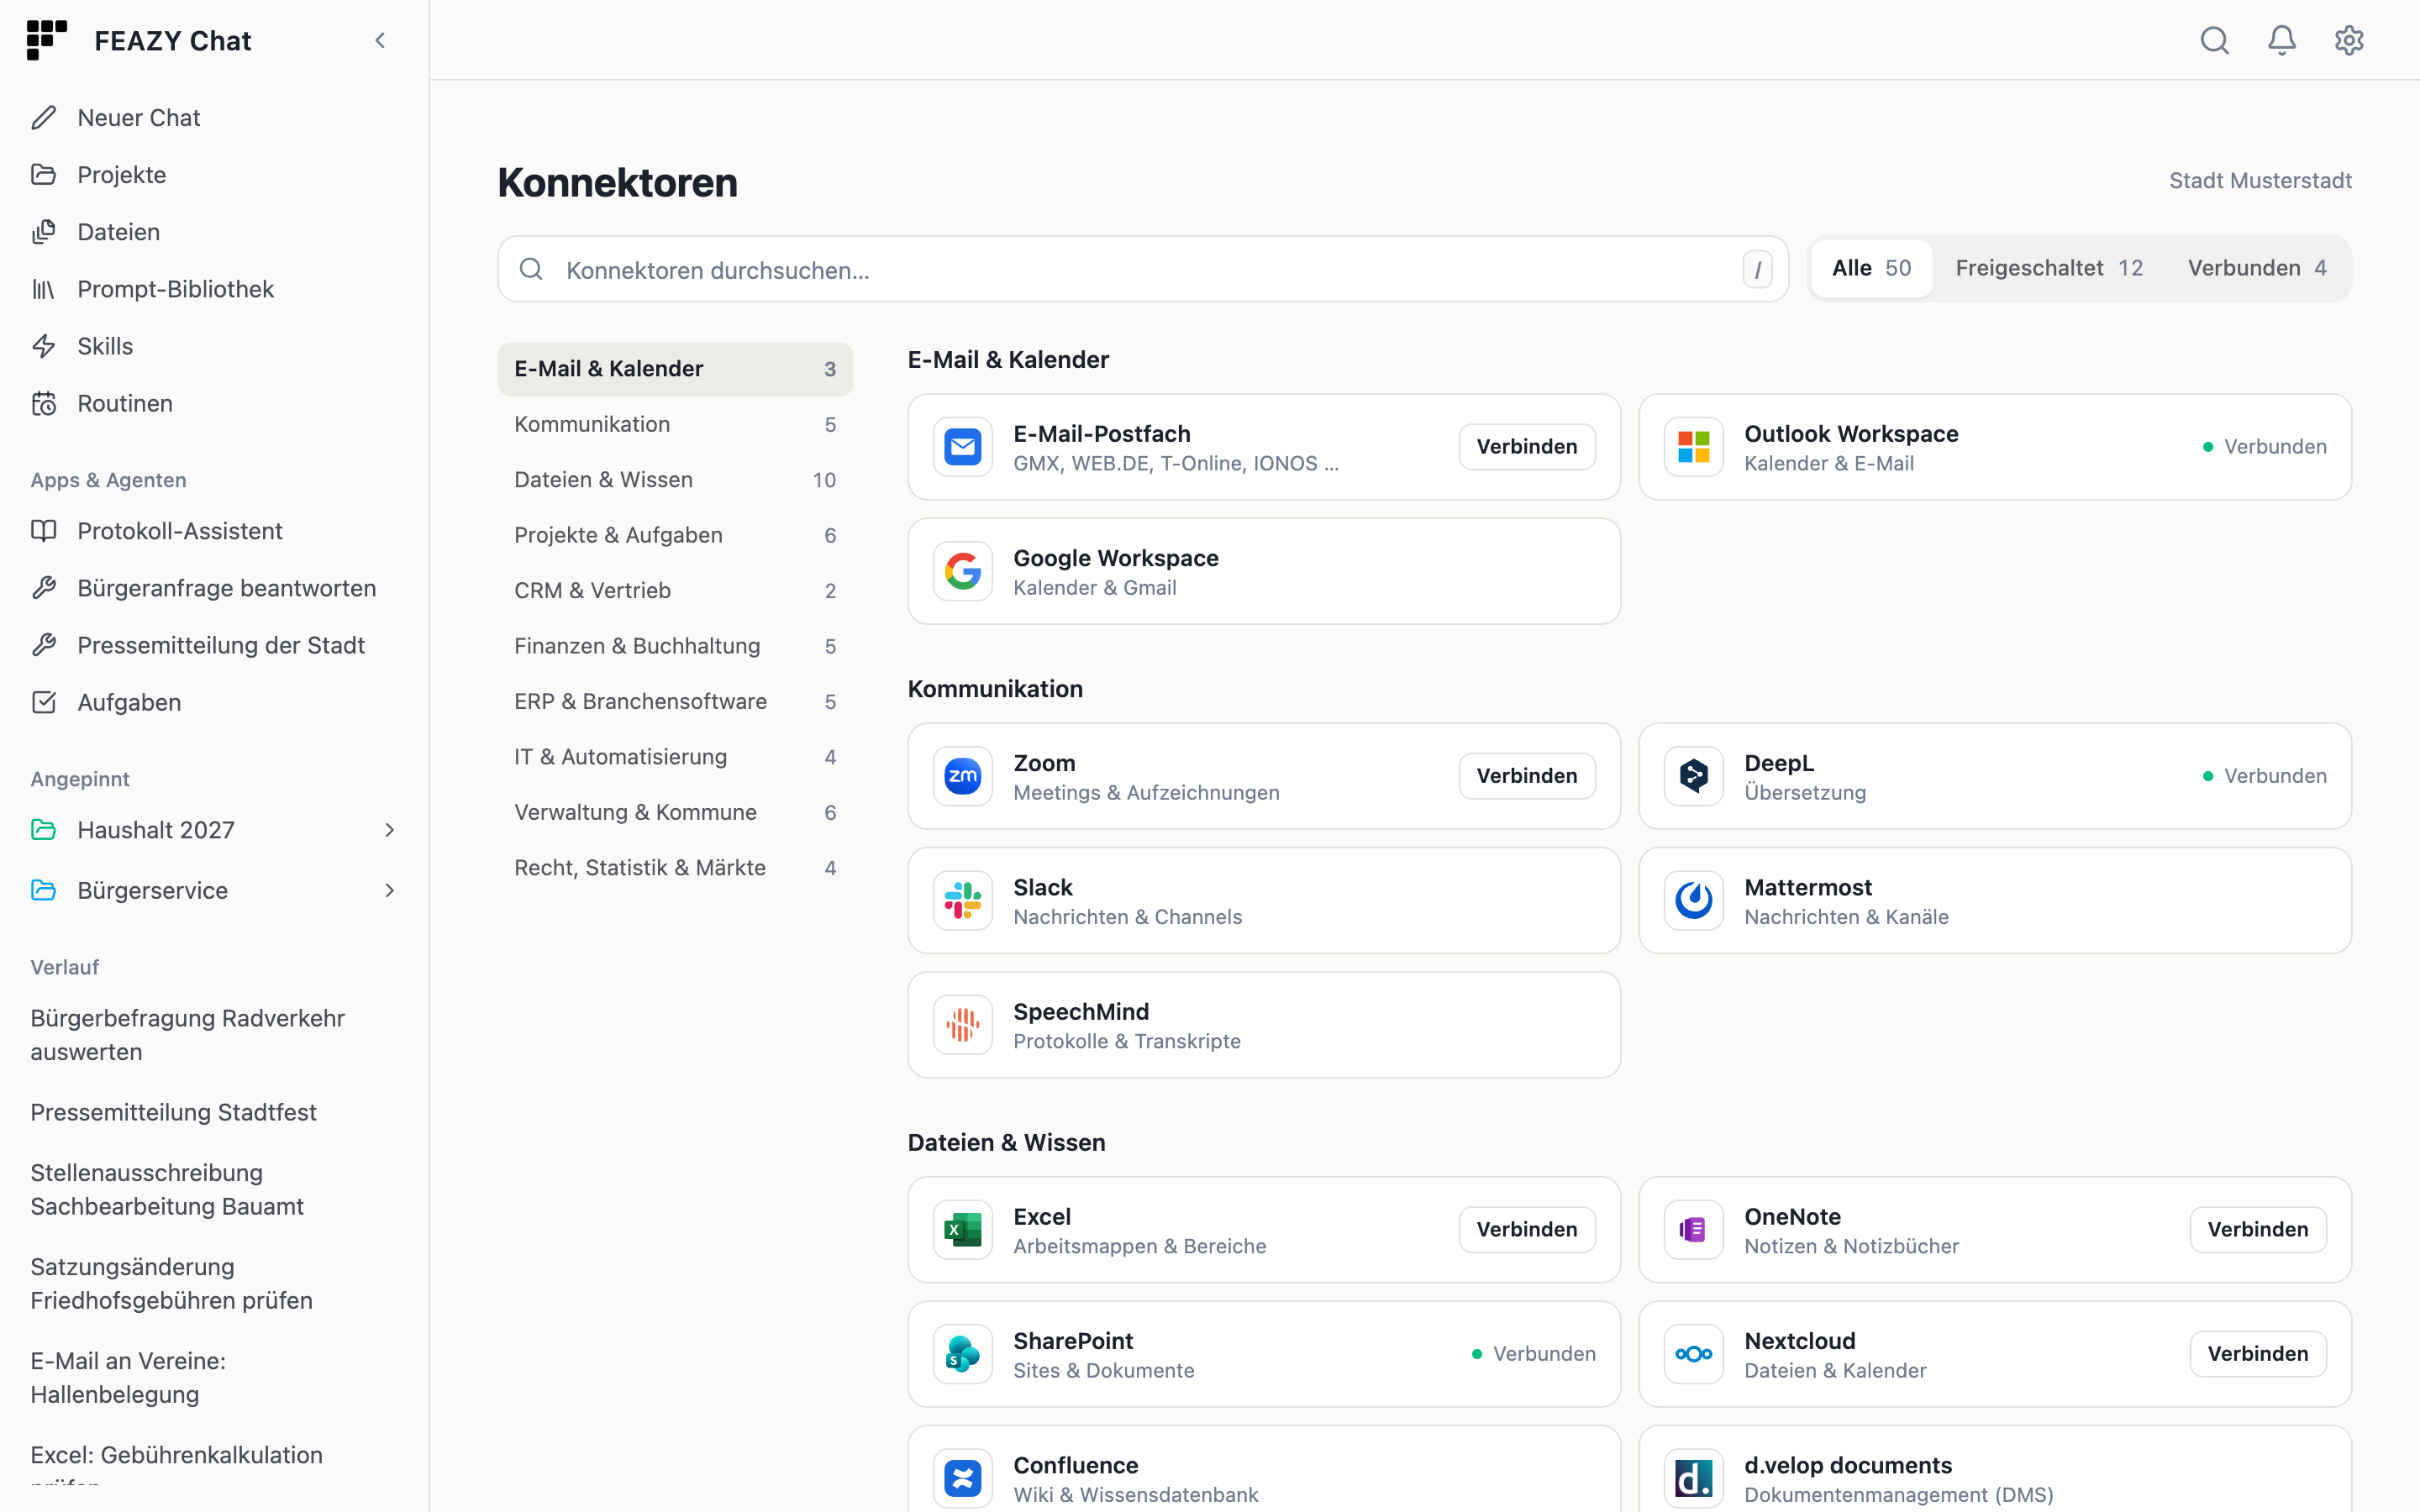Viewport: 2420px width, 1512px height.
Task: Click the SpeechMind waveform icon
Action: (x=962, y=1024)
